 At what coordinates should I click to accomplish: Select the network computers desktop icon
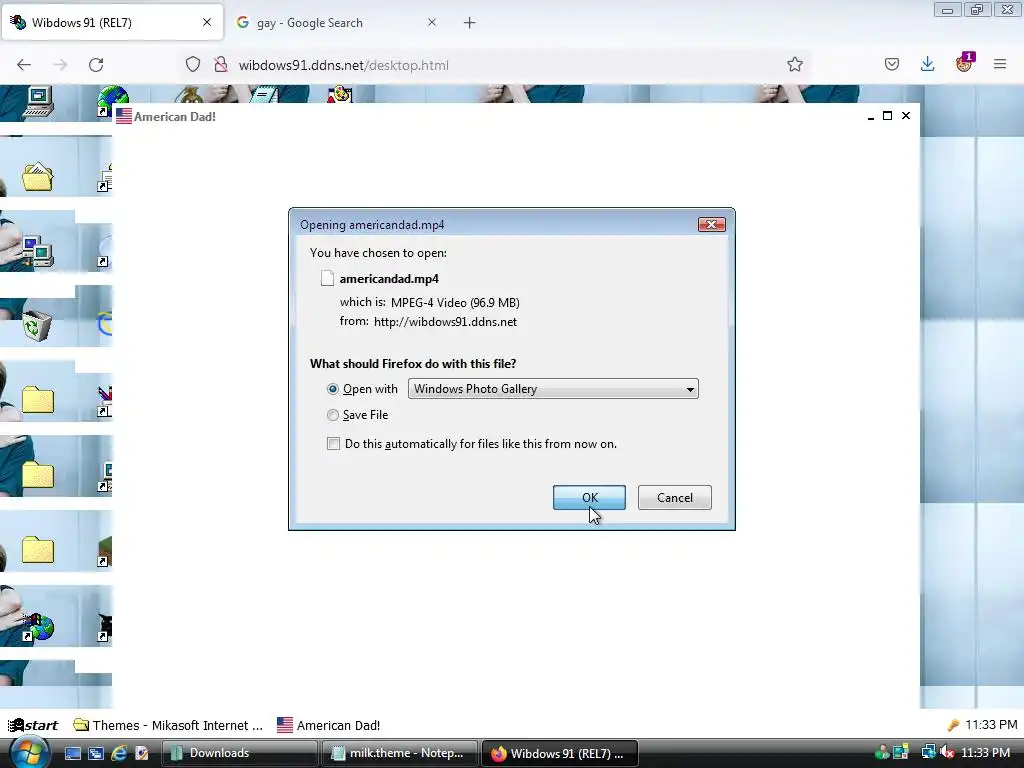pos(37,251)
